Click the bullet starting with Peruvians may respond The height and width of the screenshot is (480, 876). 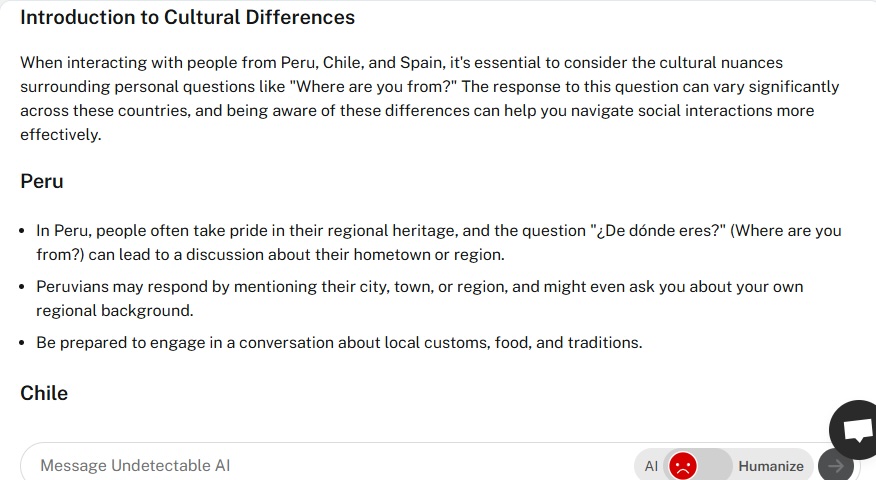(x=420, y=298)
